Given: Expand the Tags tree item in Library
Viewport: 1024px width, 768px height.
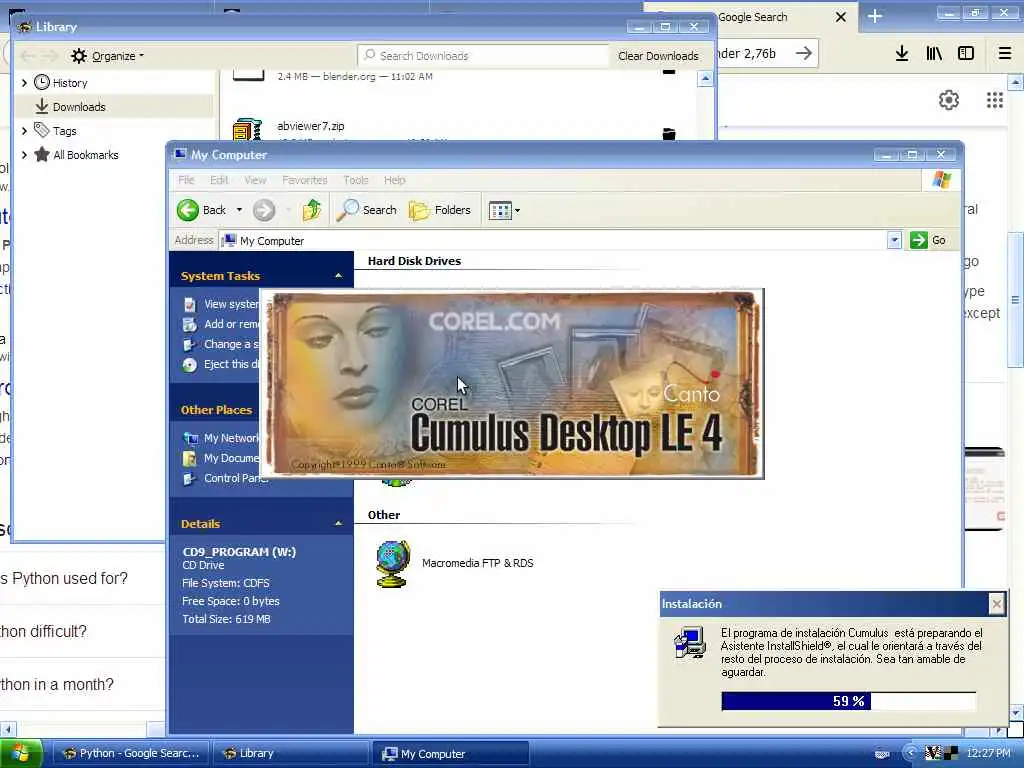Looking at the screenshot, I should point(24,131).
